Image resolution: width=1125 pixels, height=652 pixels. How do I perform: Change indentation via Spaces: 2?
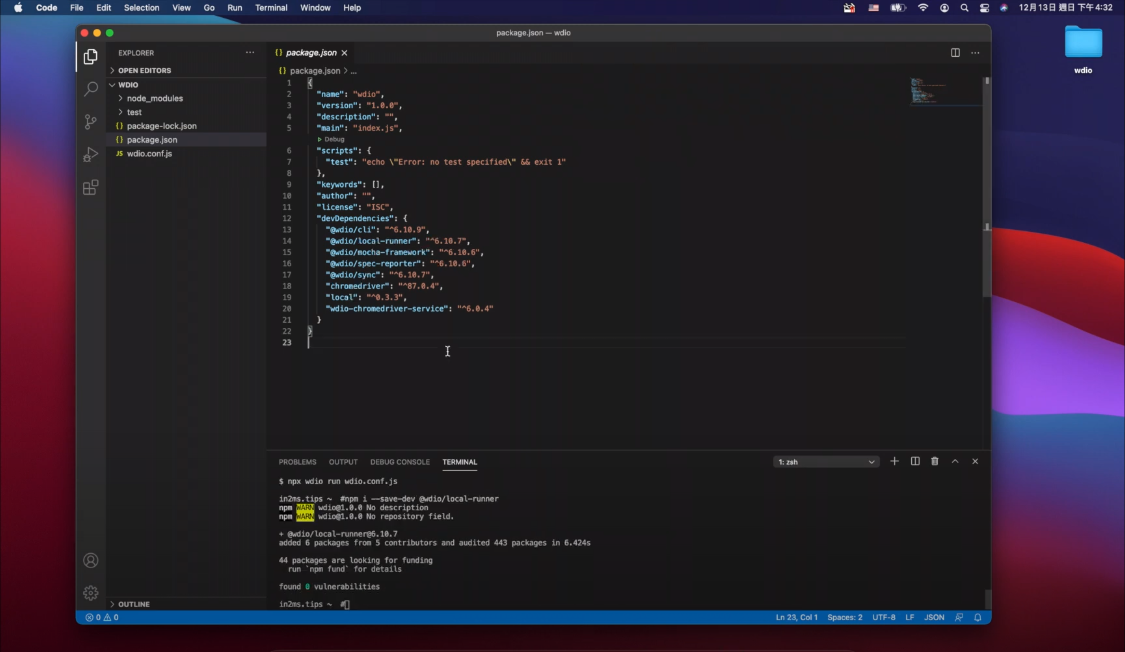(844, 617)
